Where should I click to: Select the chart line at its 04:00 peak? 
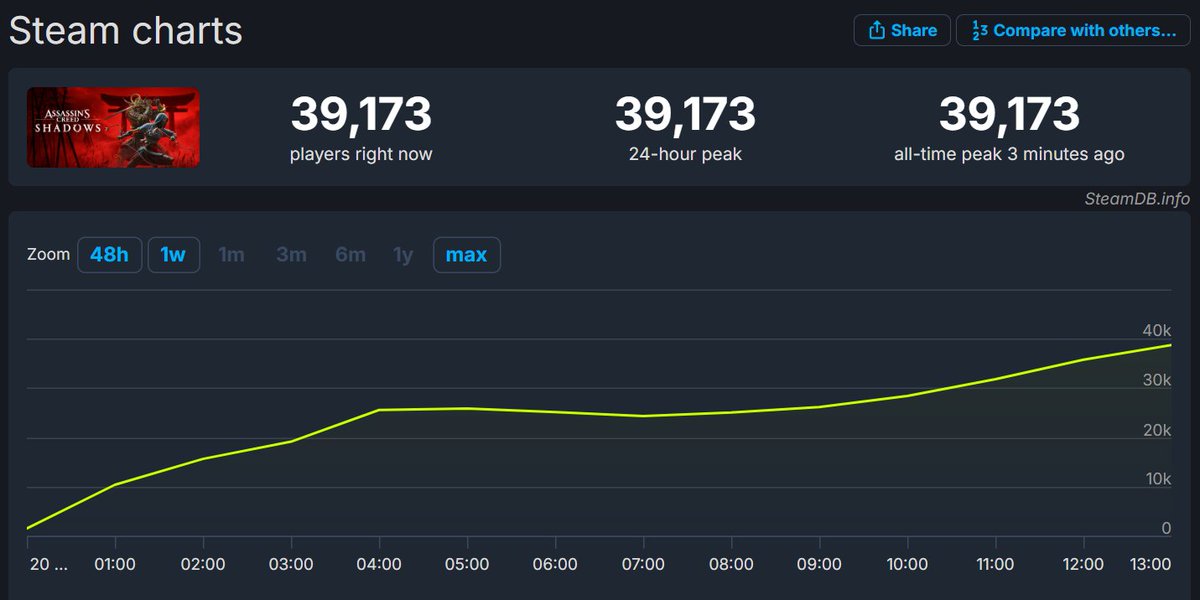[x=379, y=410]
